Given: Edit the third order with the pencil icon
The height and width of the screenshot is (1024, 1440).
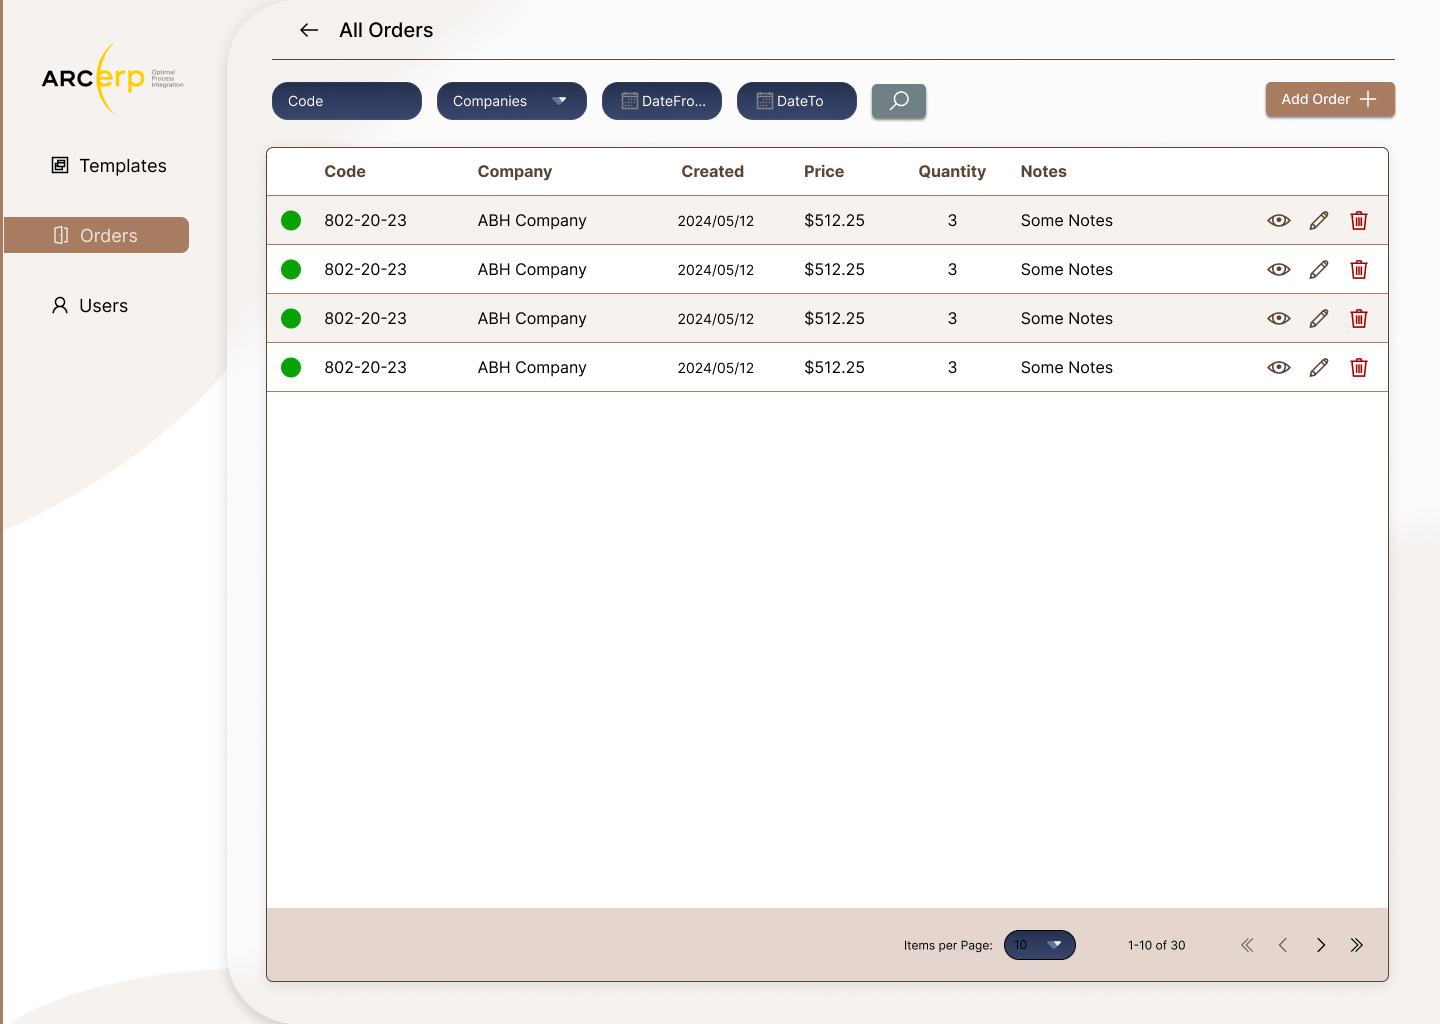Looking at the screenshot, I should (x=1319, y=318).
